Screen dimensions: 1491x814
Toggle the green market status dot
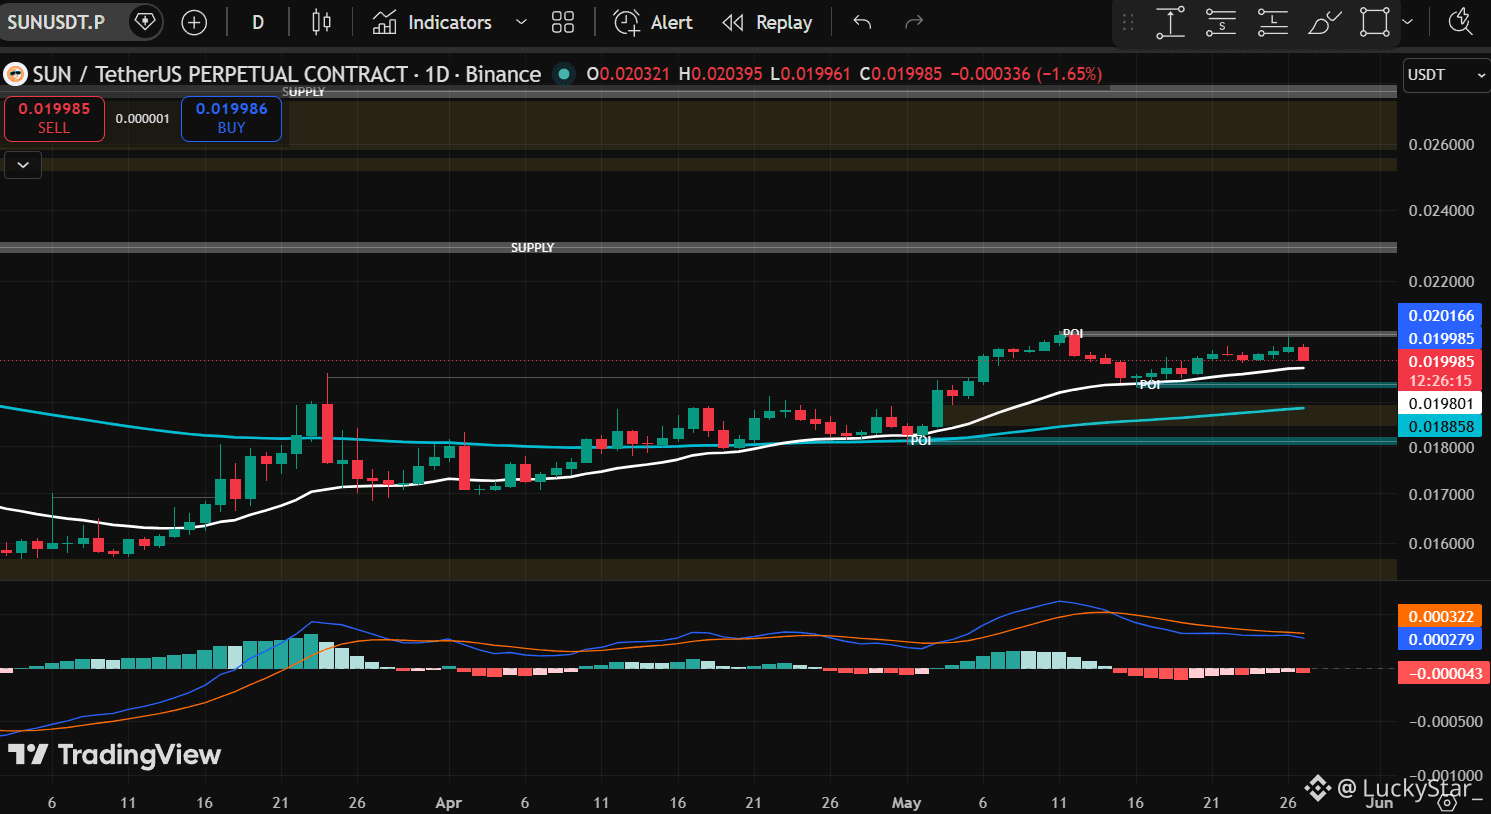pos(564,74)
